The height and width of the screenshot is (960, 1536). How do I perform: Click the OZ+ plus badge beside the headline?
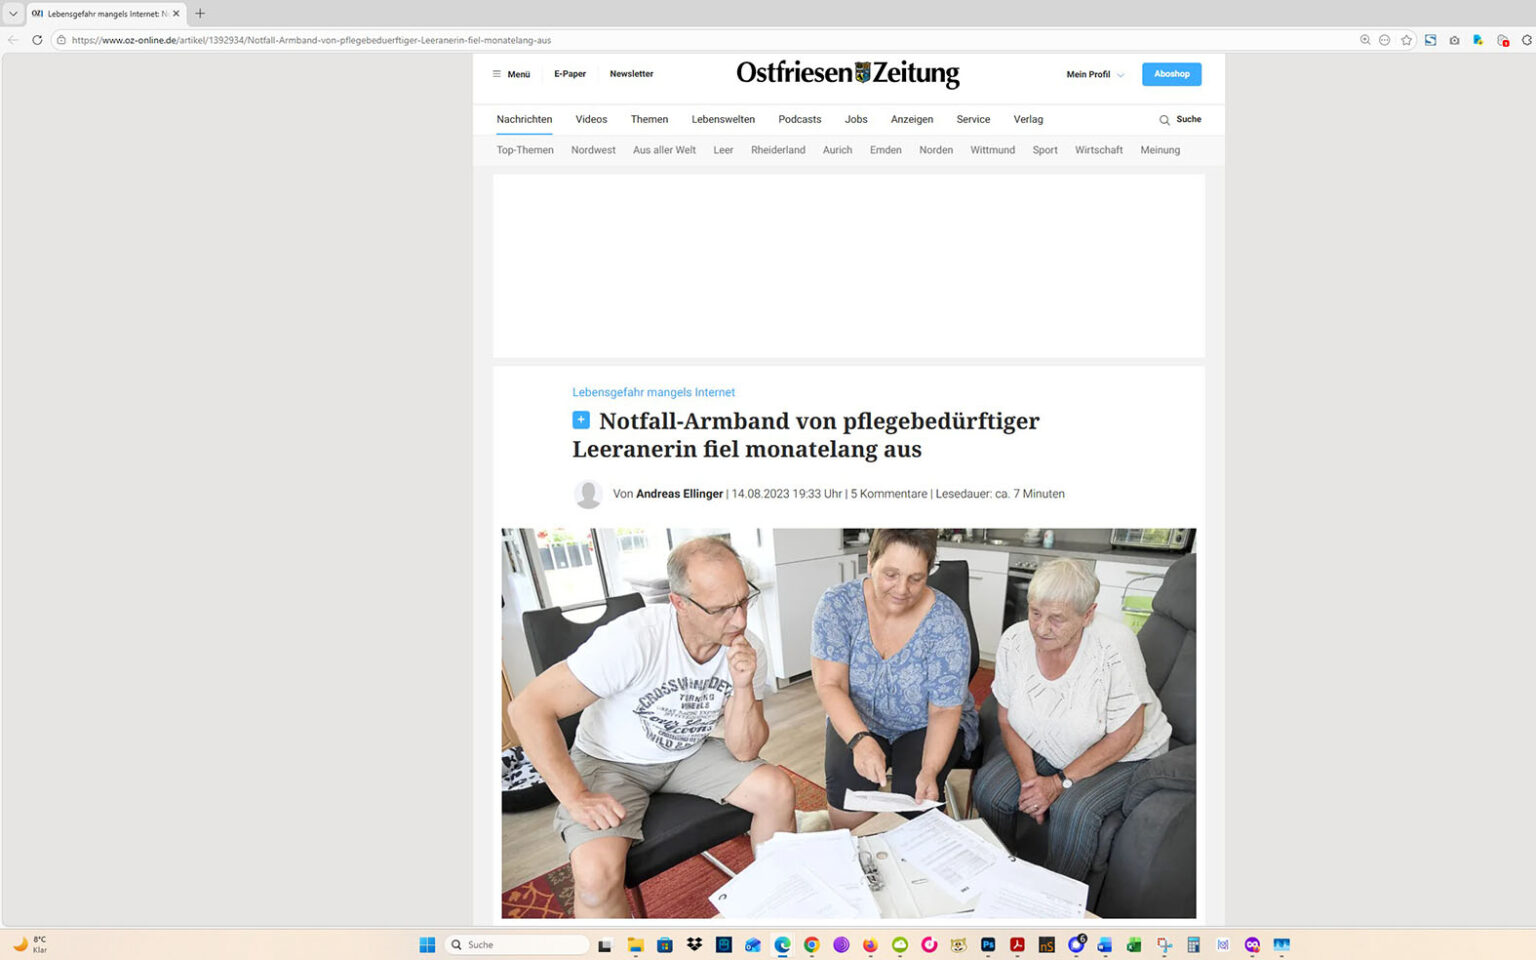(x=580, y=419)
